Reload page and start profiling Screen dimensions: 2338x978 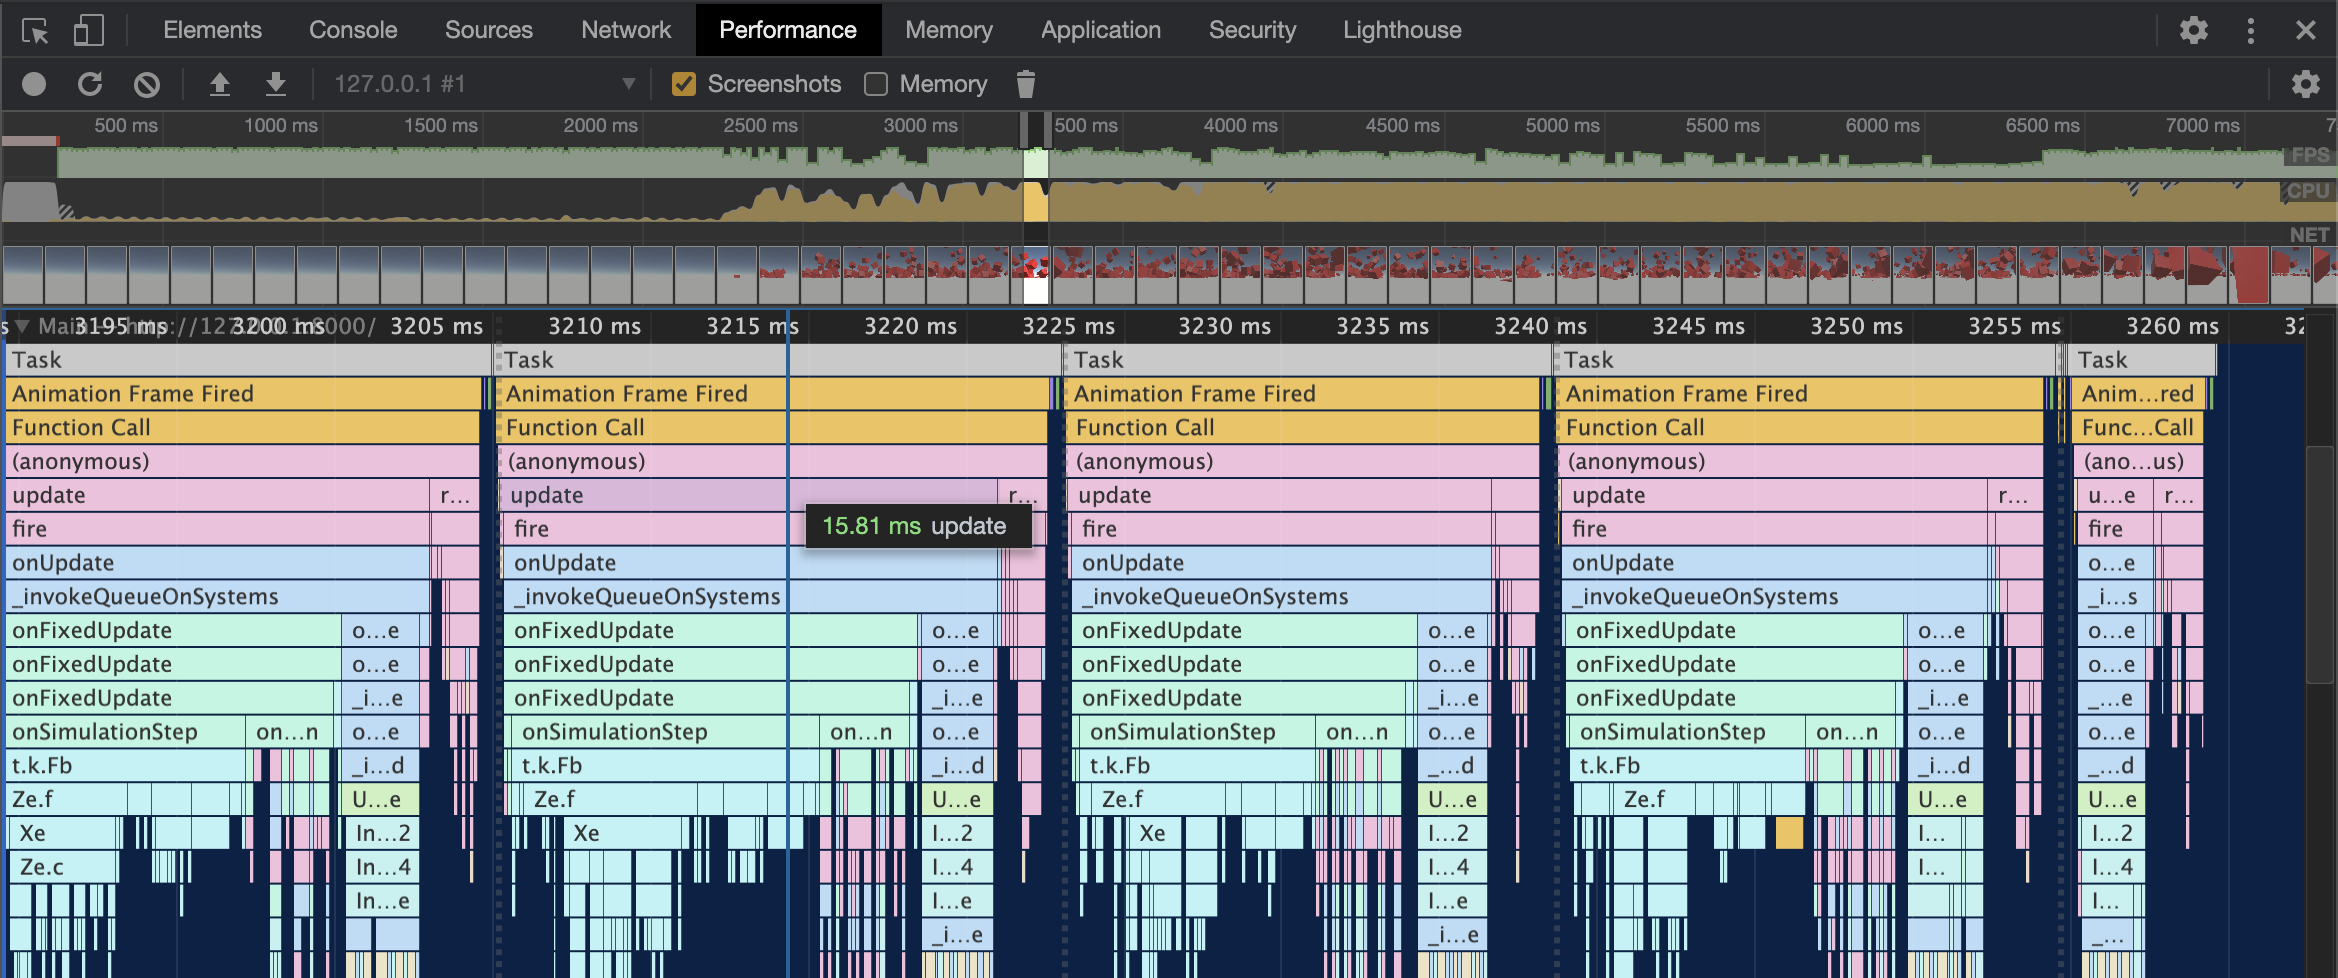point(90,84)
